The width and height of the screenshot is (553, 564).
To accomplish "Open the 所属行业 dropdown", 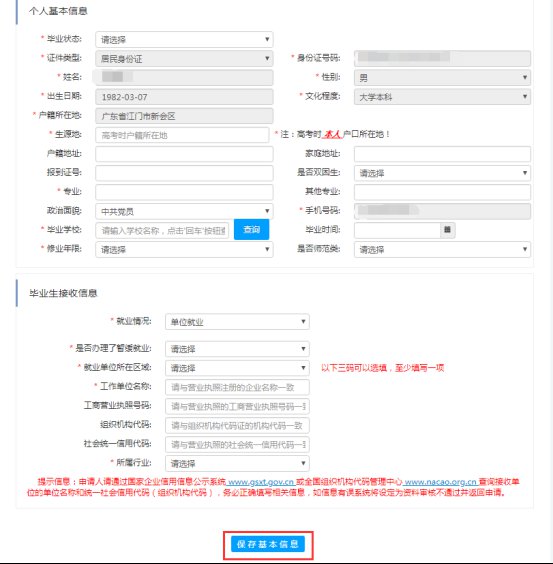I will click(x=237, y=463).
